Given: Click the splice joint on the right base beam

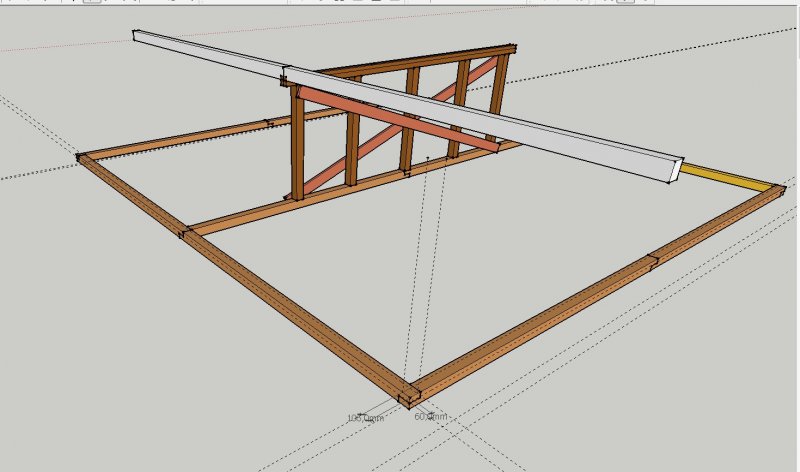Looking at the screenshot, I should pyautogui.click(x=653, y=261).
